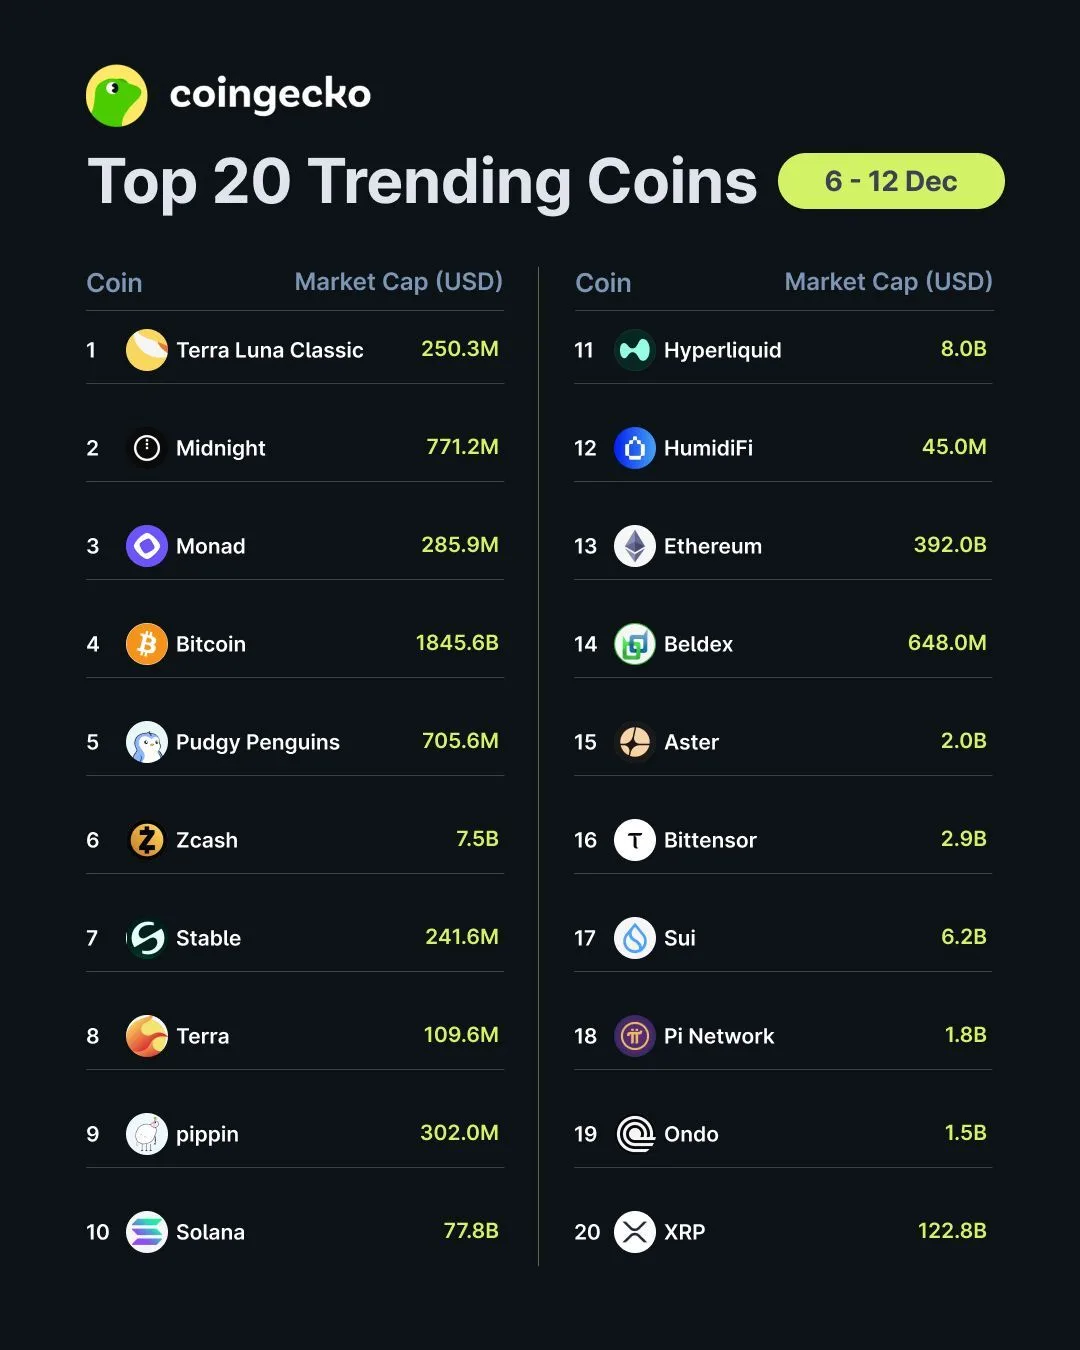1080x1350 pixels.
Task: Open the Terra Luna Classic coin name
Action: pos(270,350)
